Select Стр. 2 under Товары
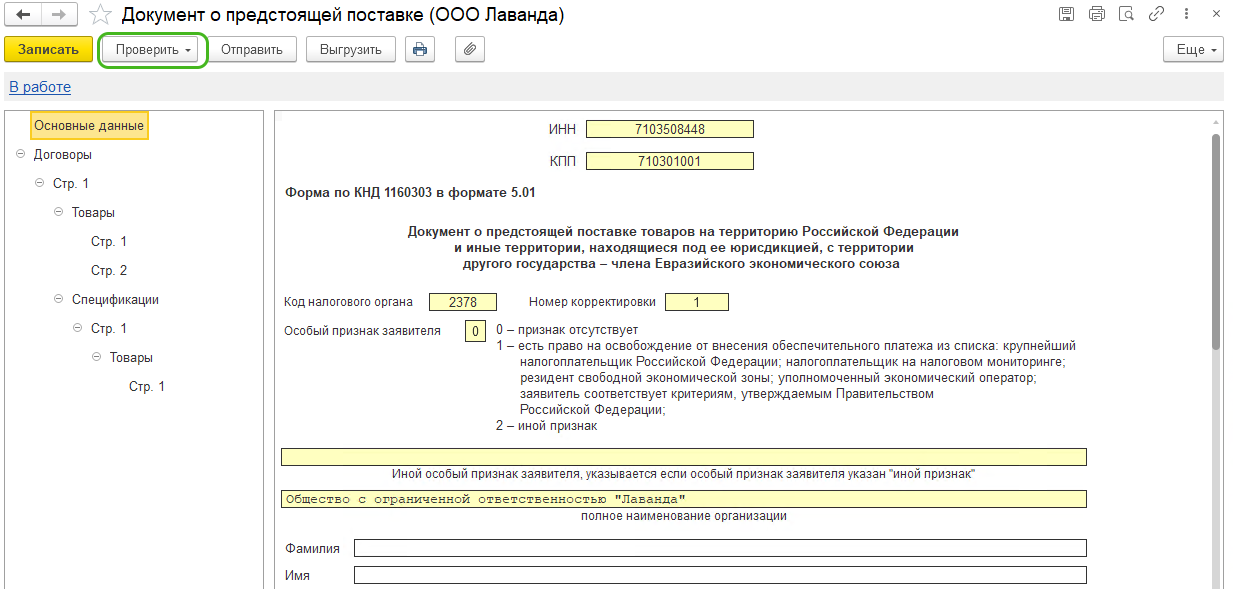Screen dimensions: 1233x589 click(x=109, y=270)
